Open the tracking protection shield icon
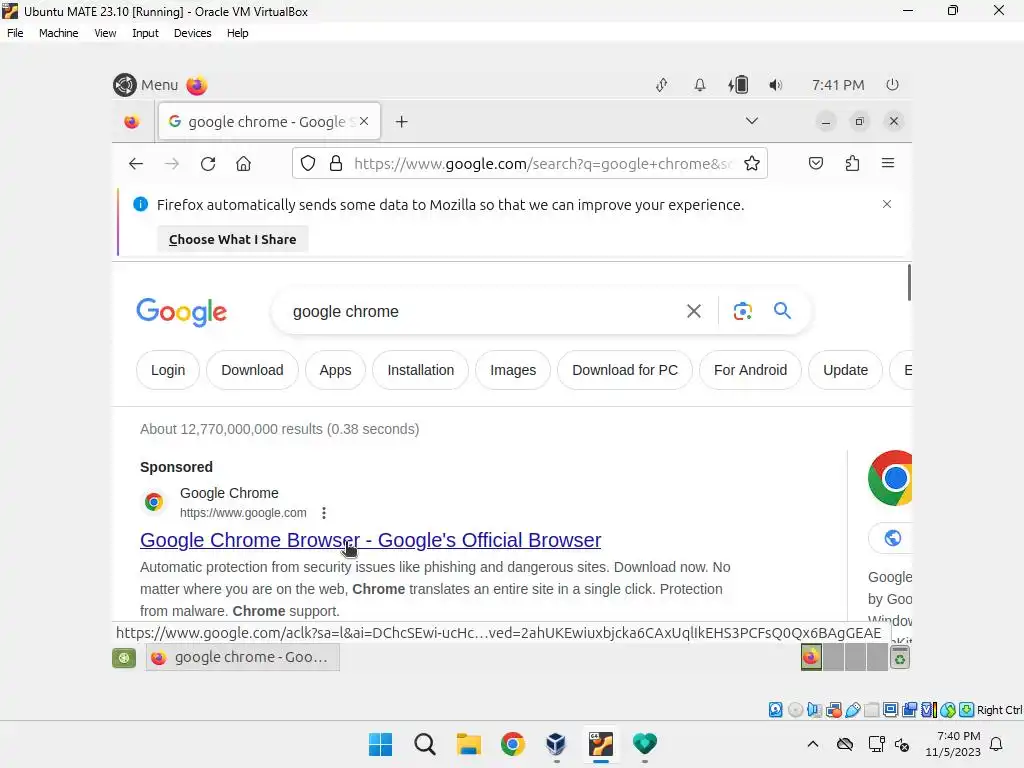1024x768 pixels. point(308,163)
